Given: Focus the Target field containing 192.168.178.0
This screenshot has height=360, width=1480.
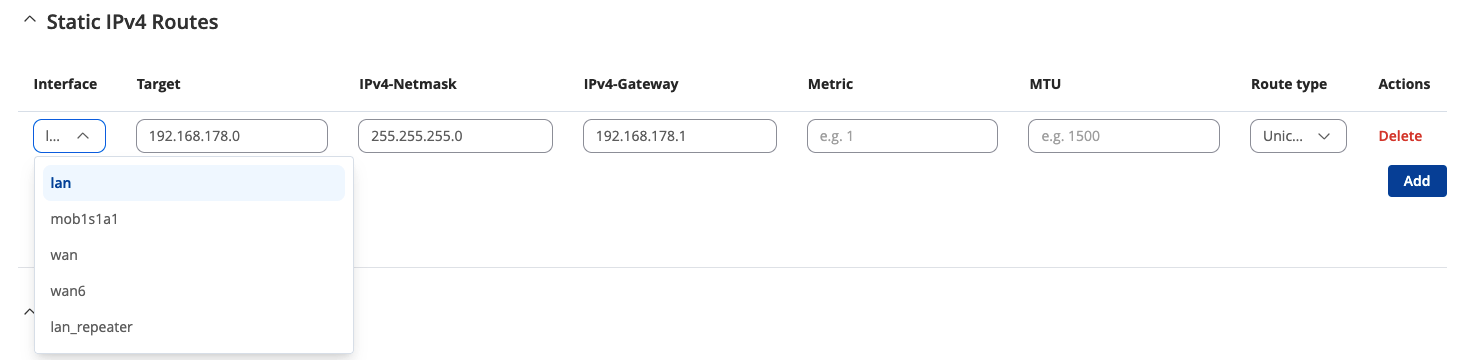Looking at the screenshot, I should [232, 136].
